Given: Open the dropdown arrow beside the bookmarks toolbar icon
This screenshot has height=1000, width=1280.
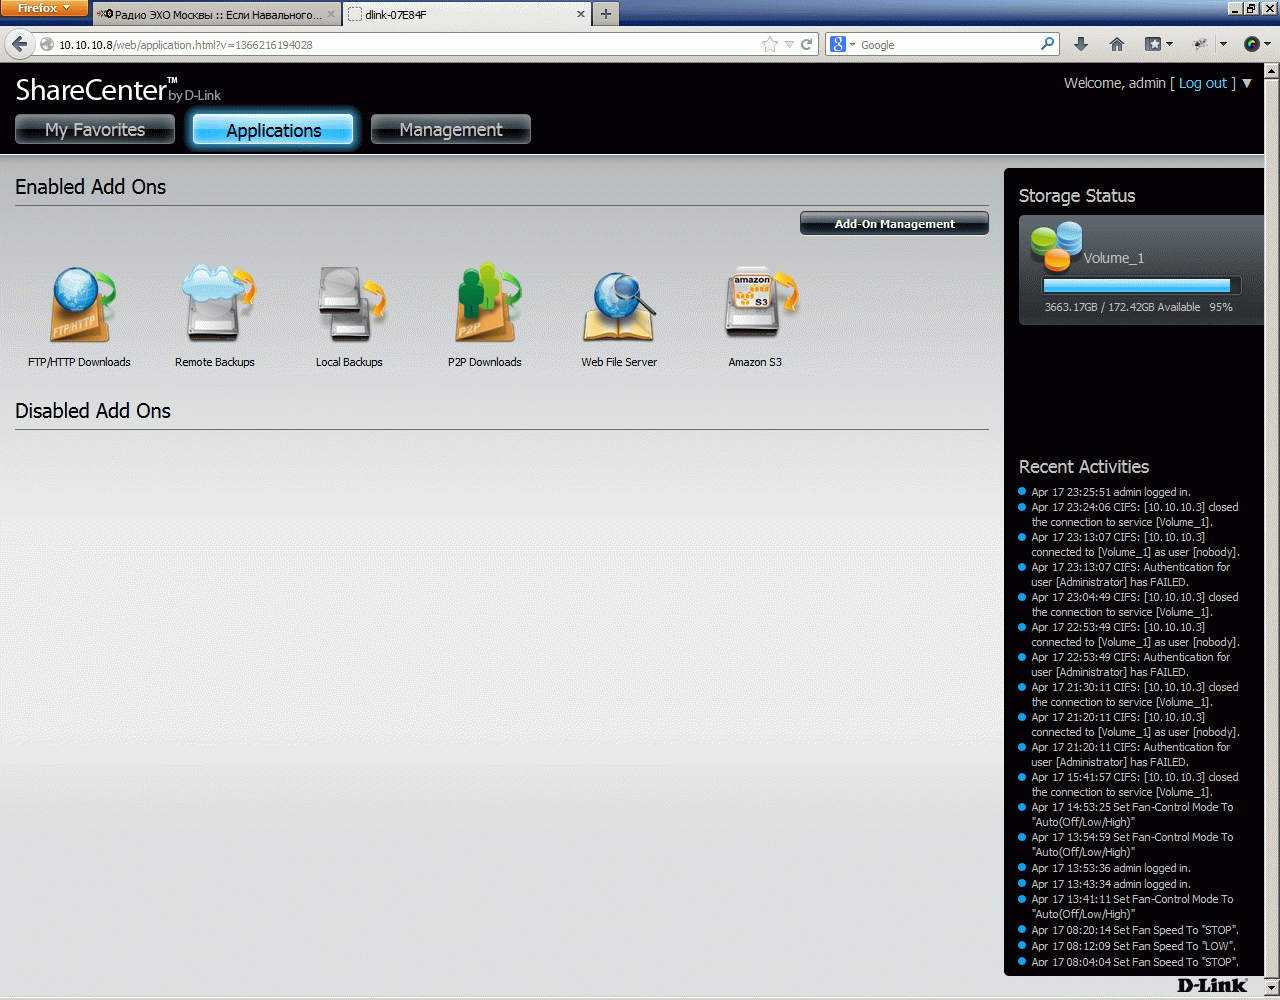Looking at the screenshot, I should 1169,44.
